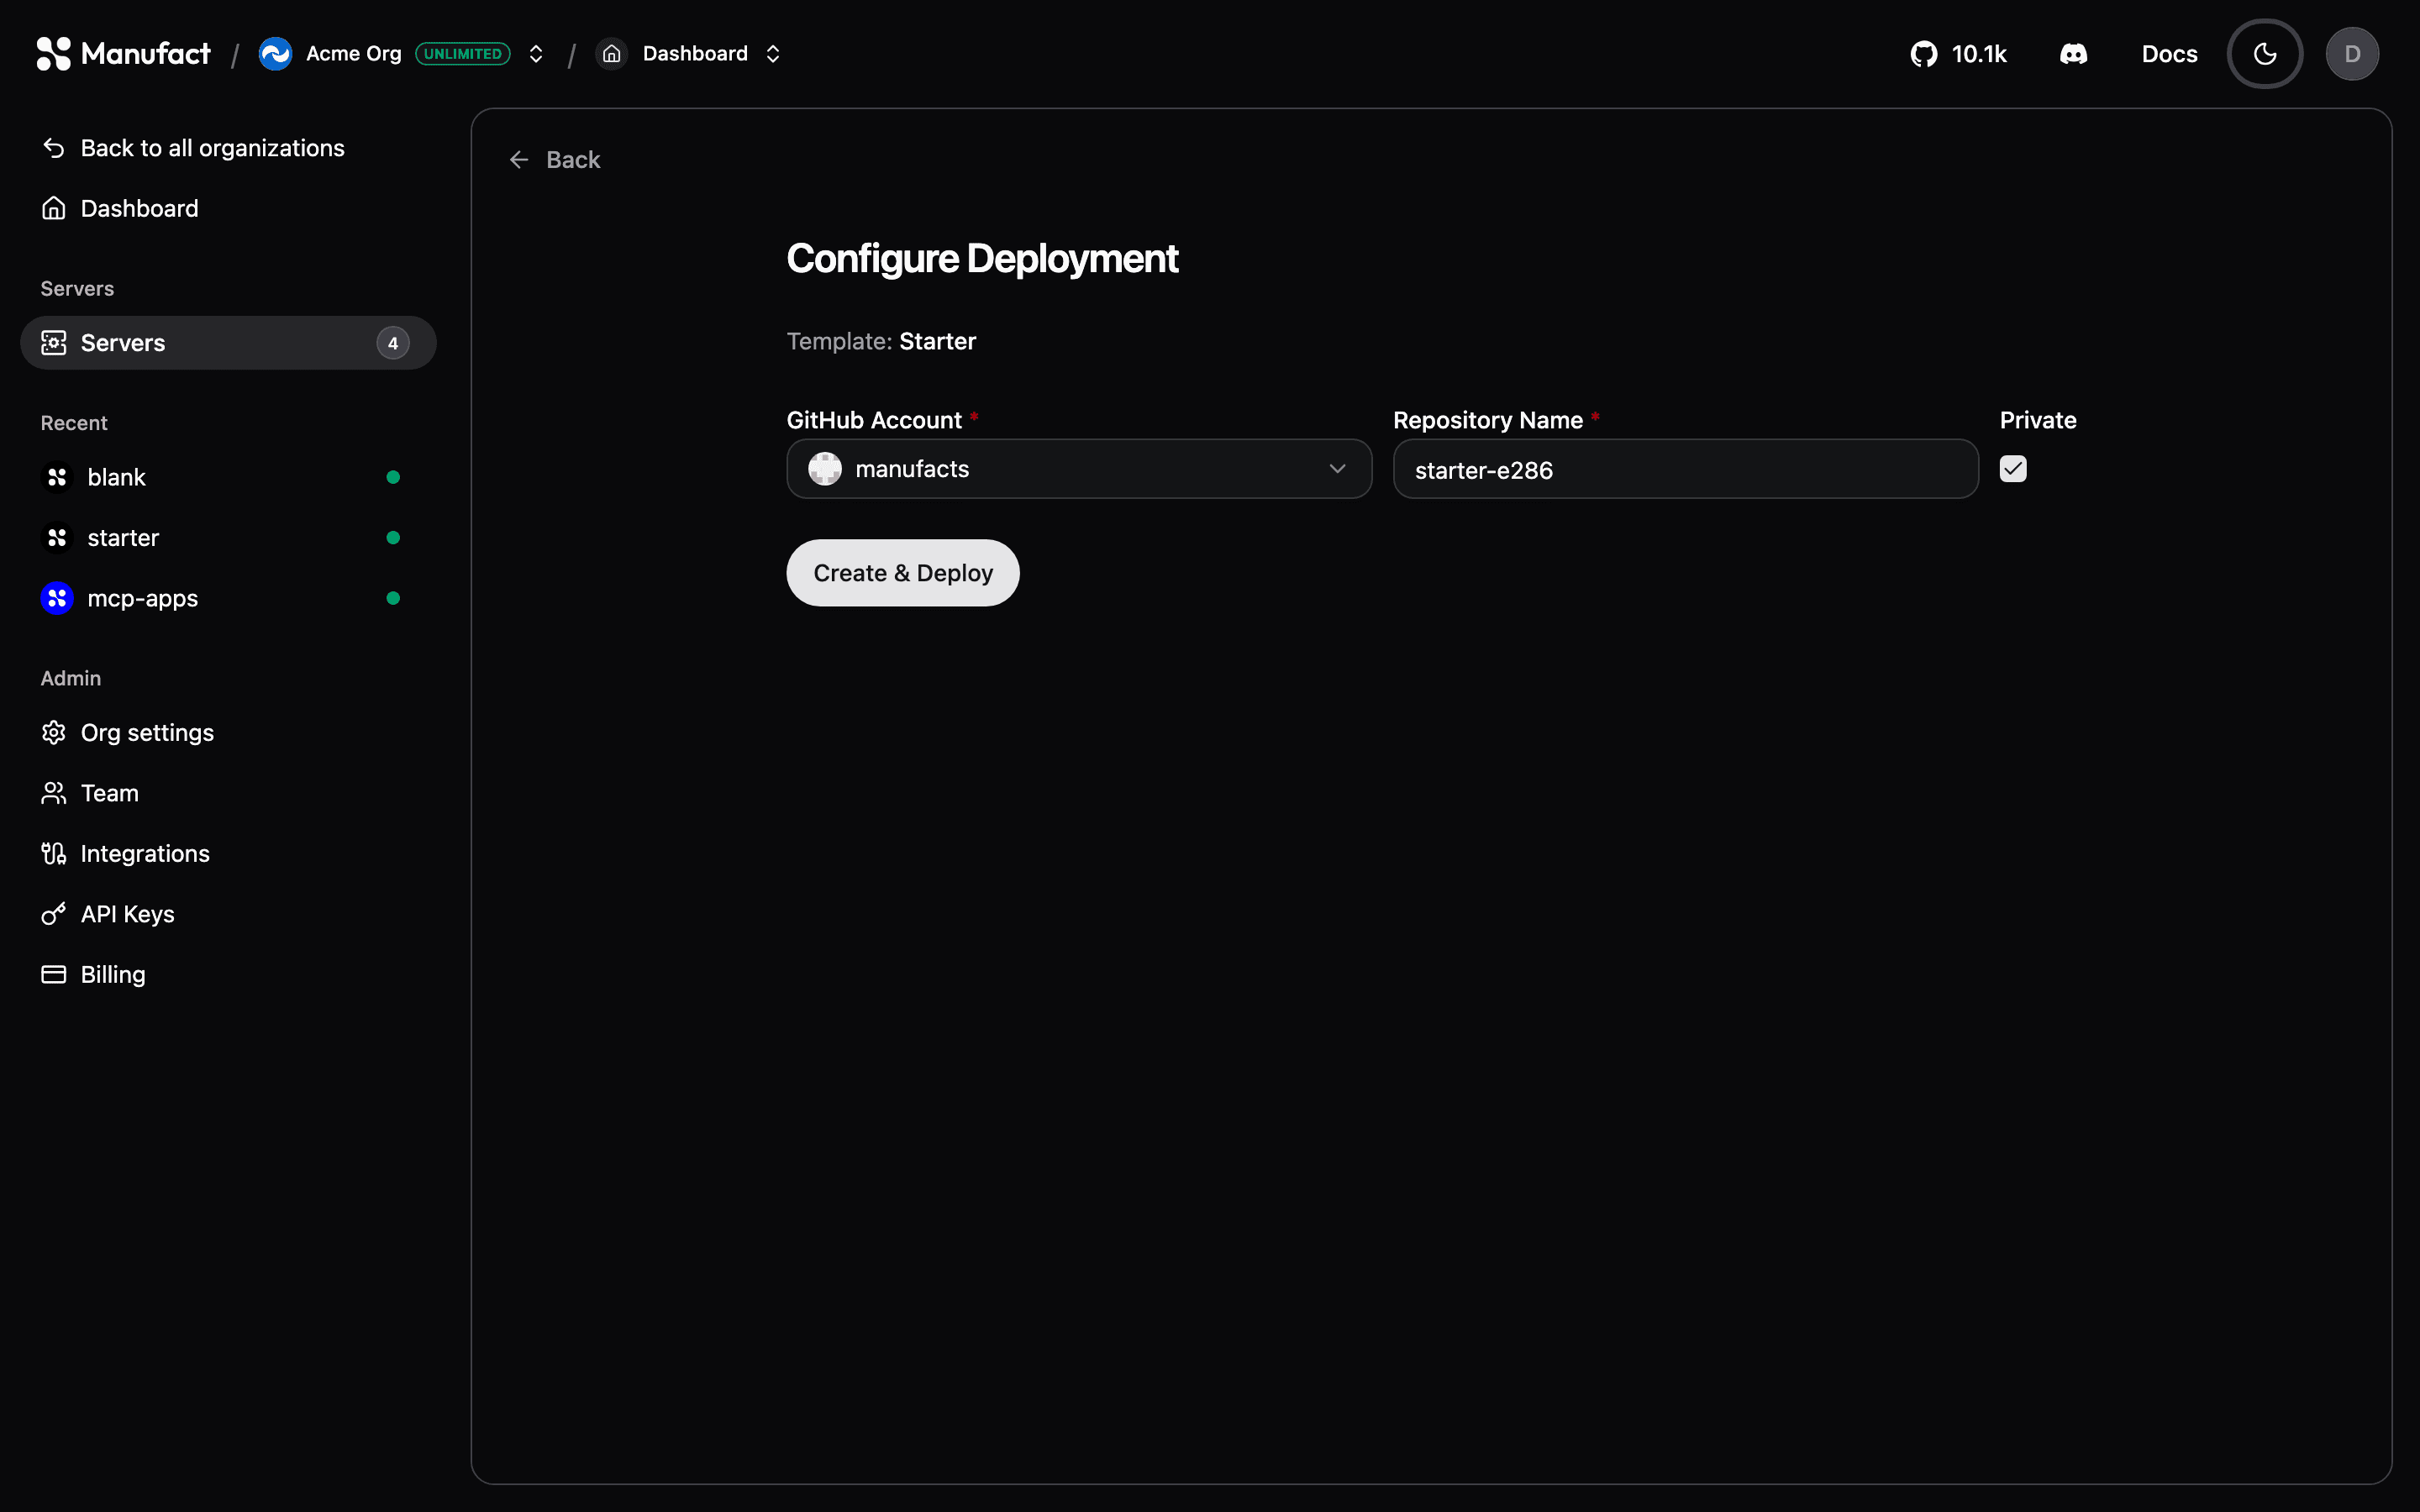
Task: Click the Manufact logo
Action: pos(123,54)
